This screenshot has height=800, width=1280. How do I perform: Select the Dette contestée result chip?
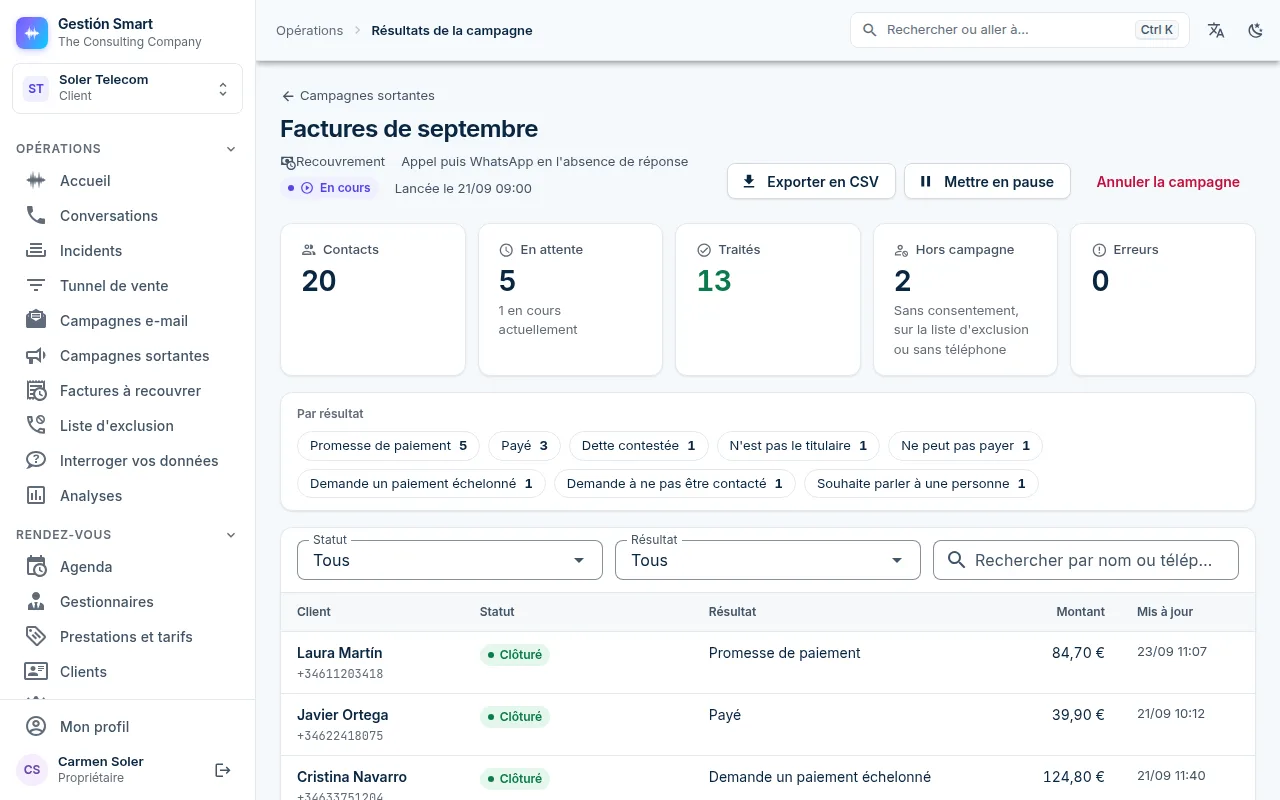639,446
